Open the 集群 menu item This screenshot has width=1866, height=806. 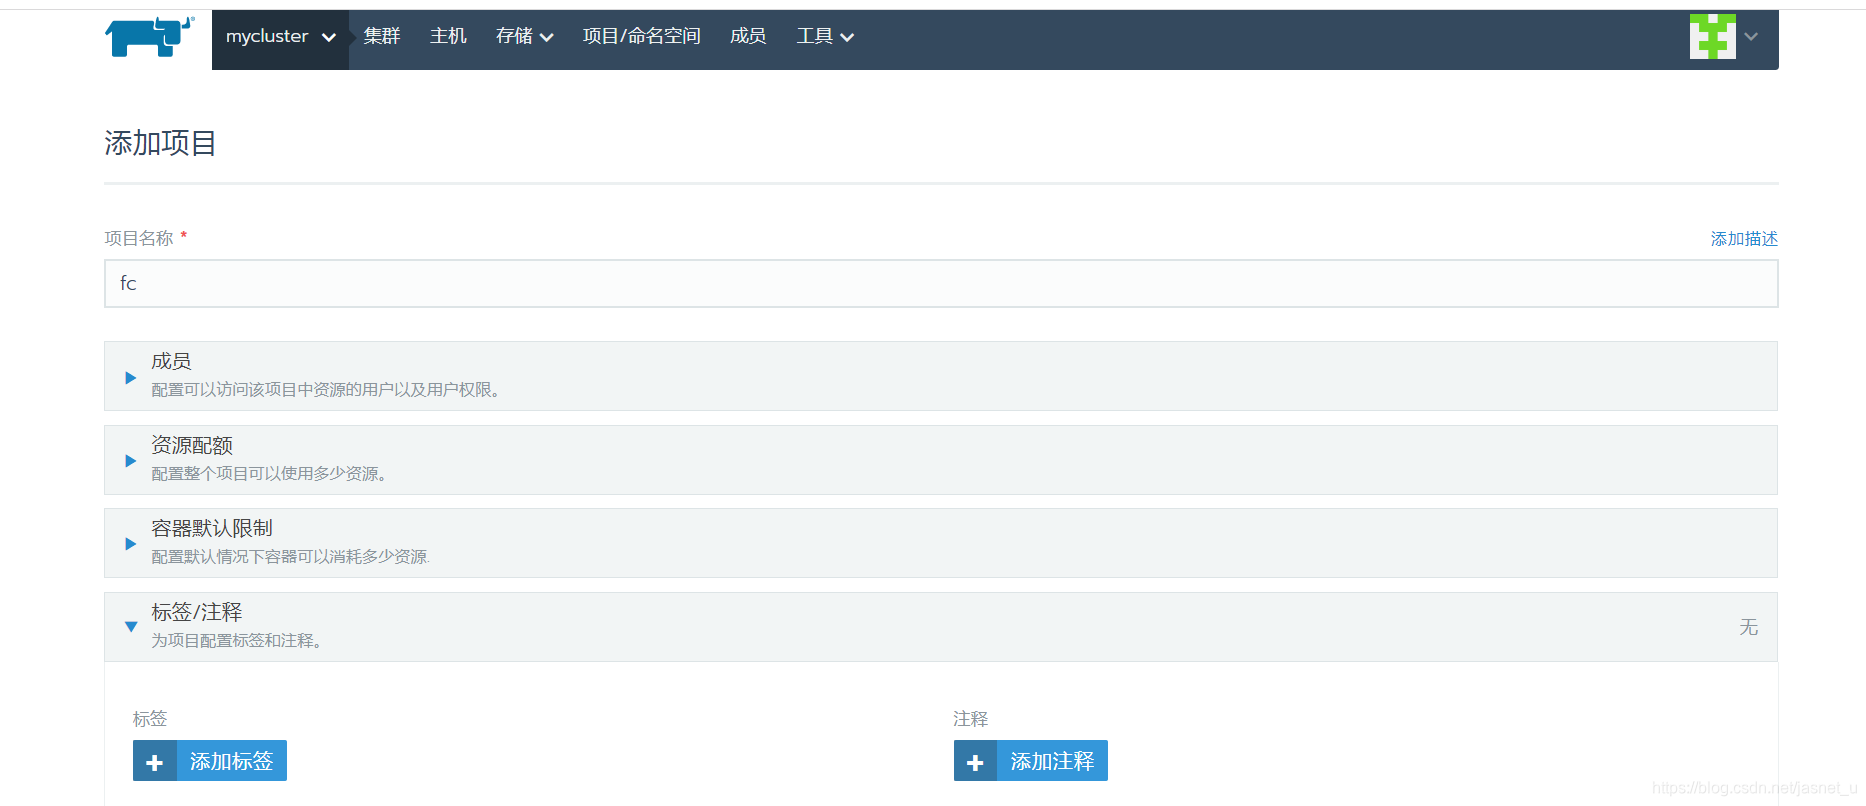coord(382,37)
